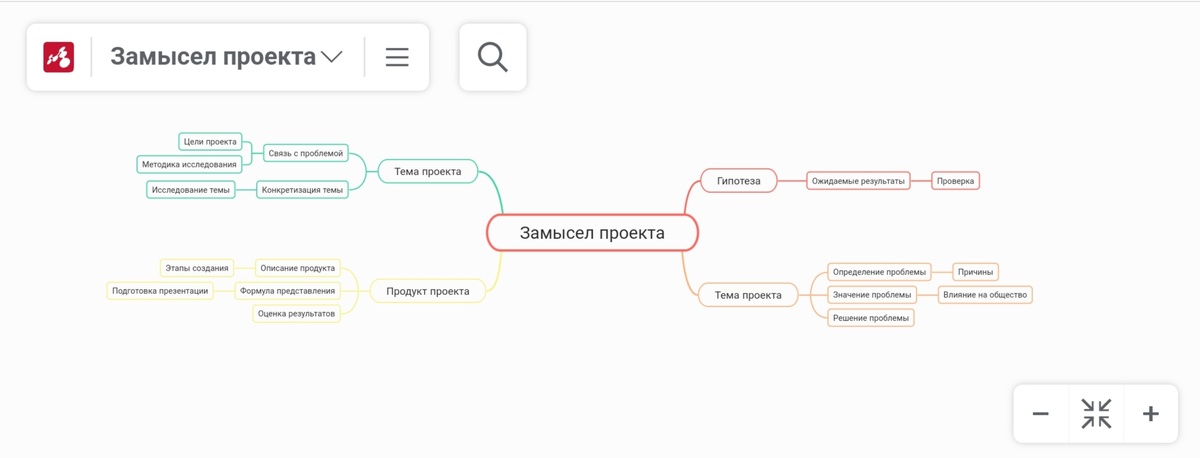Image resolution: width=1200 pixels, height=458 pixels.
Task: Select the "Проверка" node
Action: [955, 181]
